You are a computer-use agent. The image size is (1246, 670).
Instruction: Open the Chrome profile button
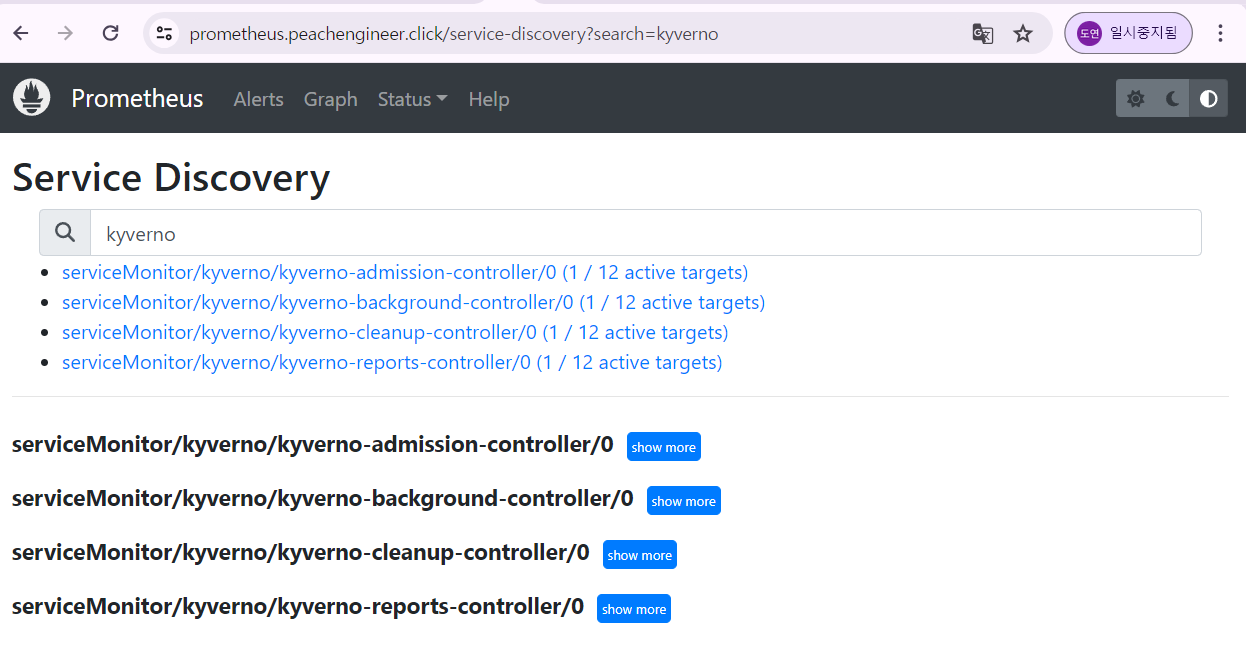pyautogui.click(x=1128, y=33)
